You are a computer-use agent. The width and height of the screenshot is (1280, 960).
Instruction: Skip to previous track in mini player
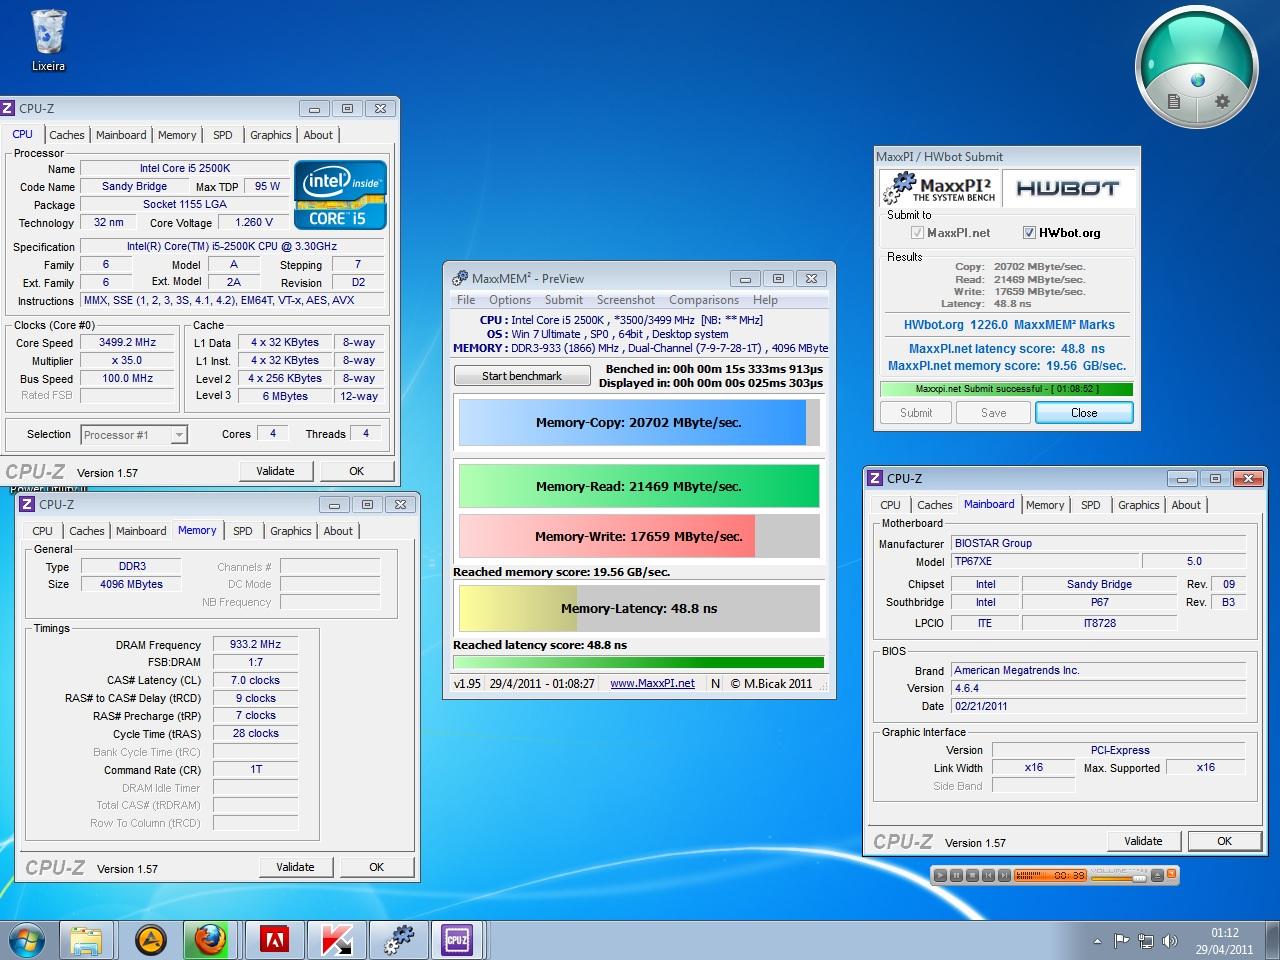coord(988,875)
